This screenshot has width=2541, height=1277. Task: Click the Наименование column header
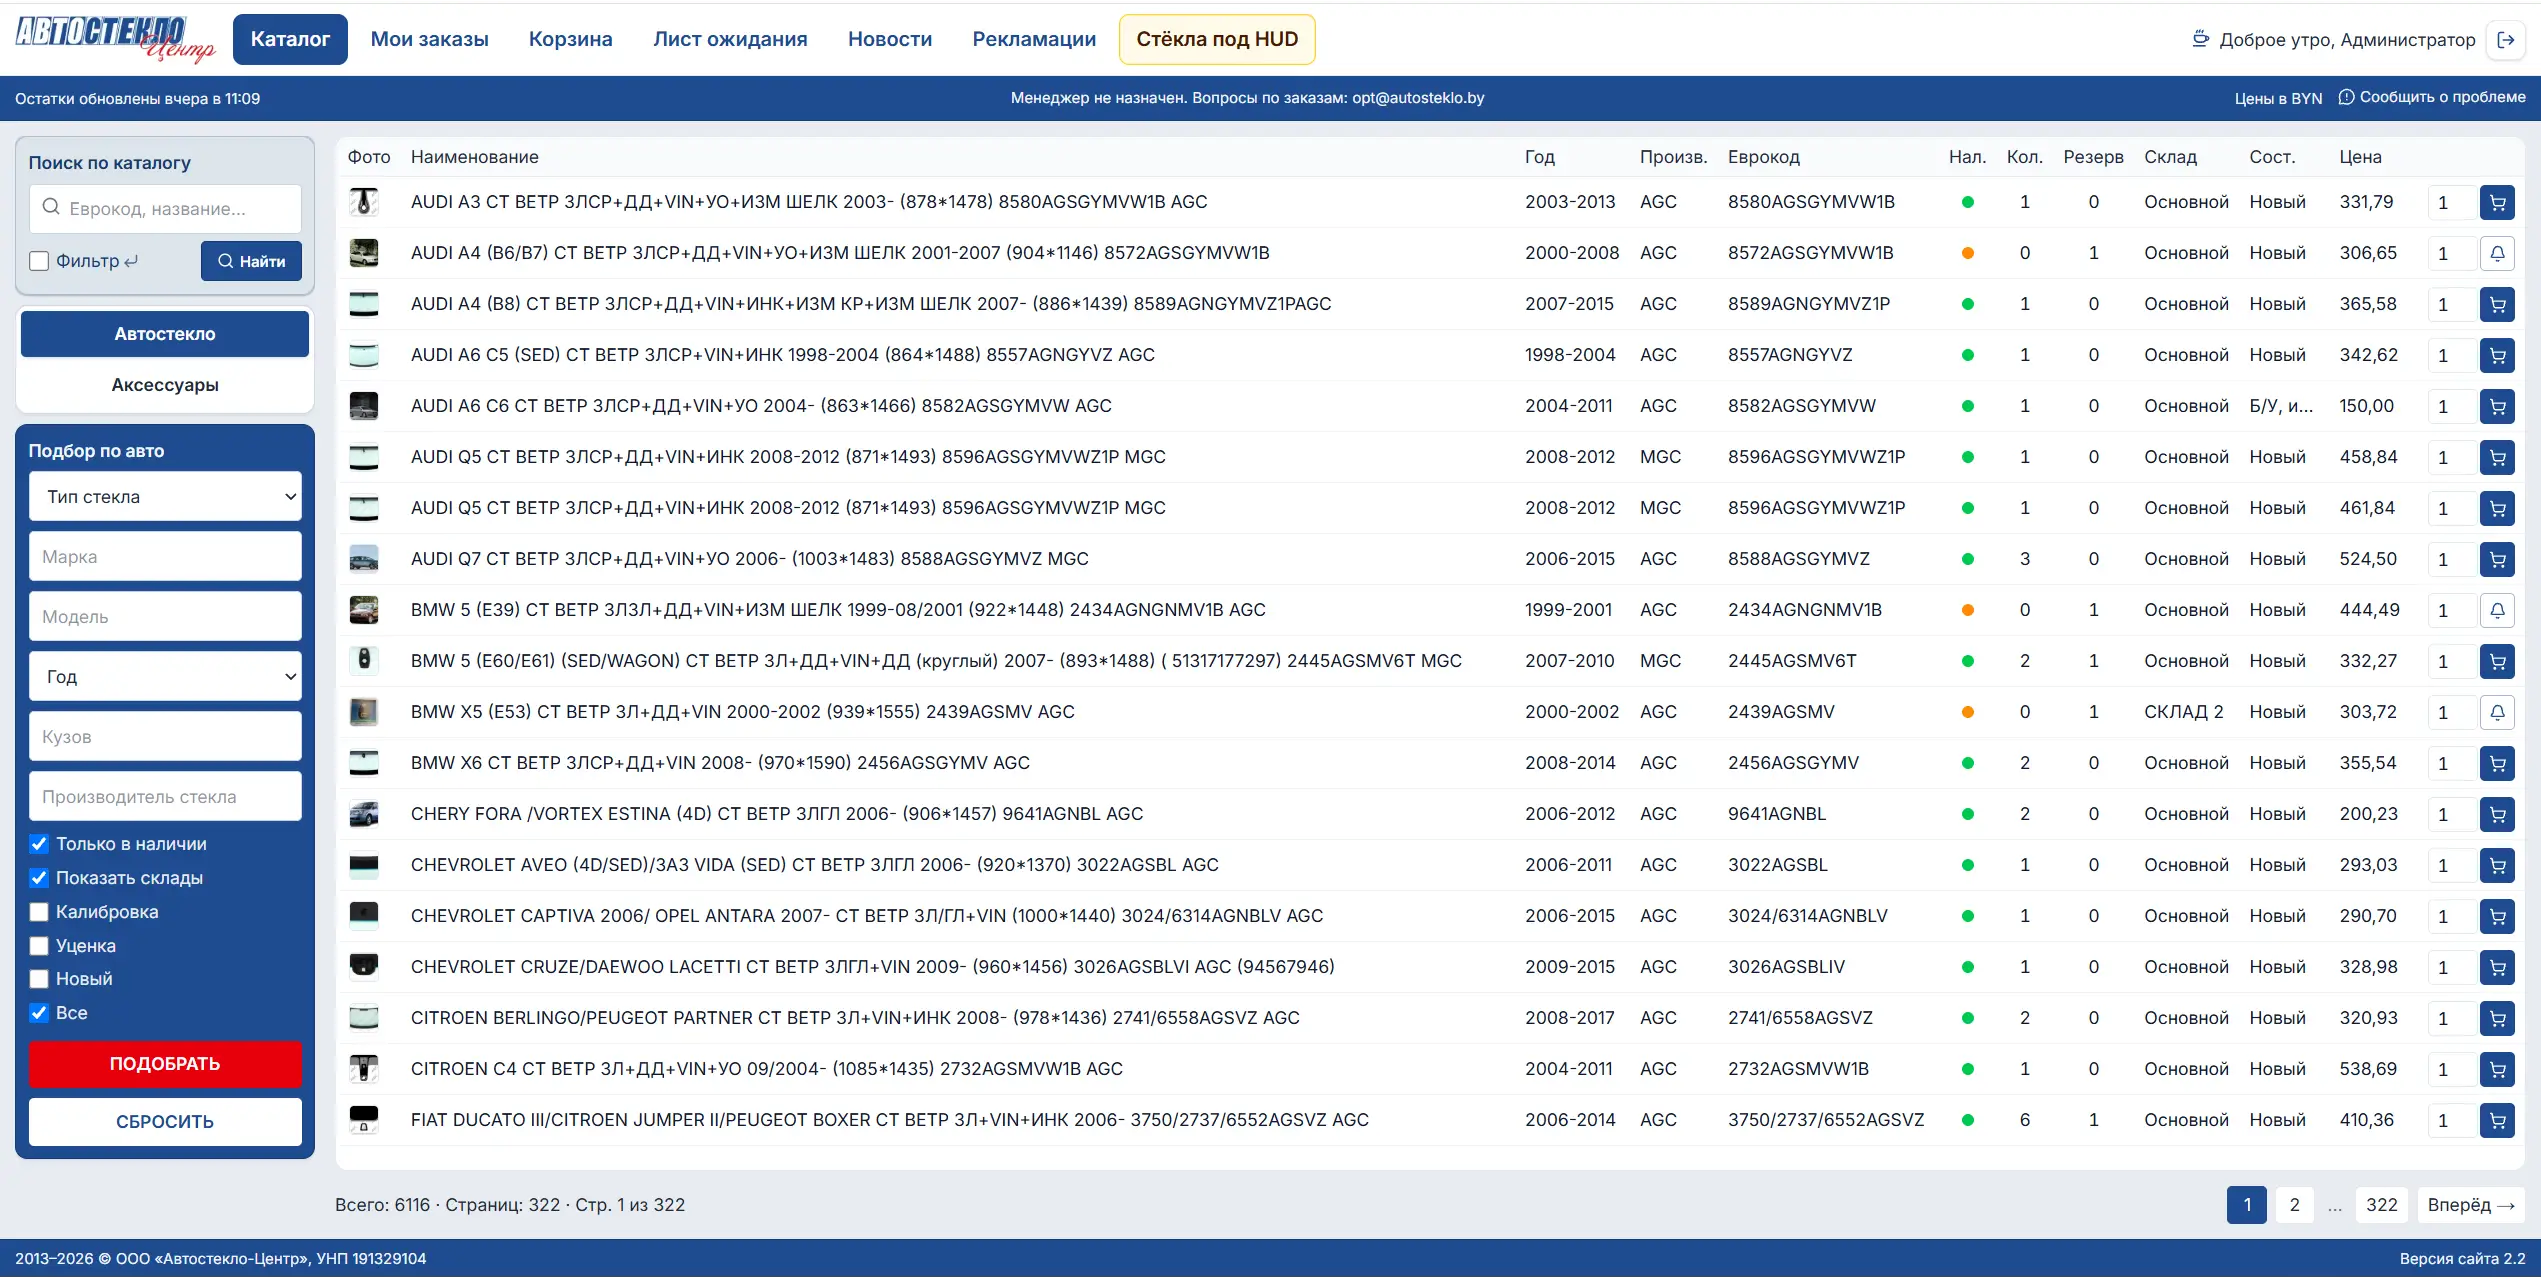pos(475,157)
